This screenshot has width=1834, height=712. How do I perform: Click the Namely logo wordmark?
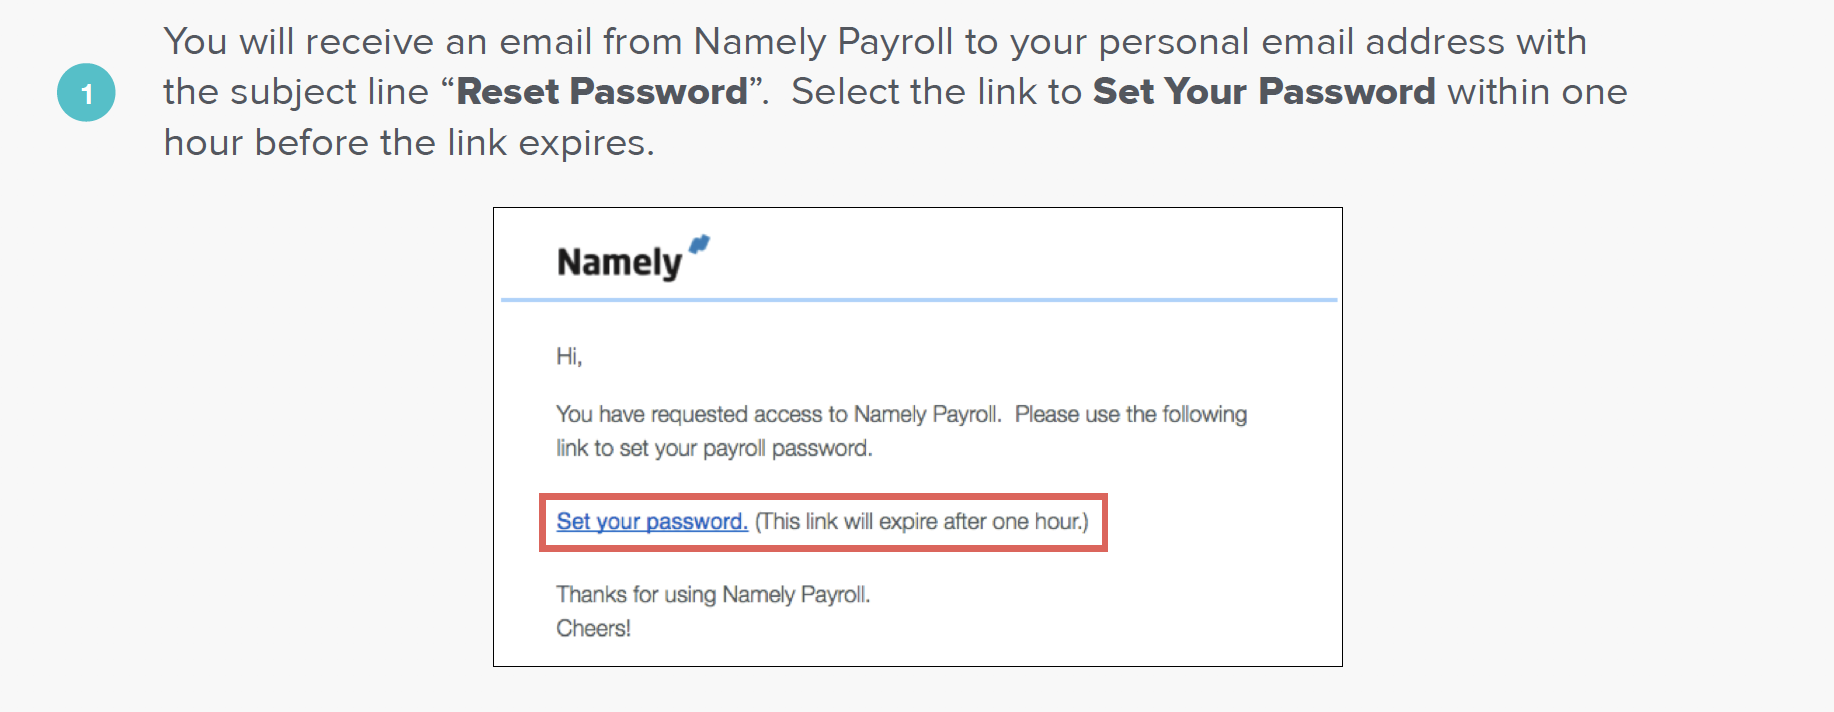pyautogui.click(x=619, y=263)
